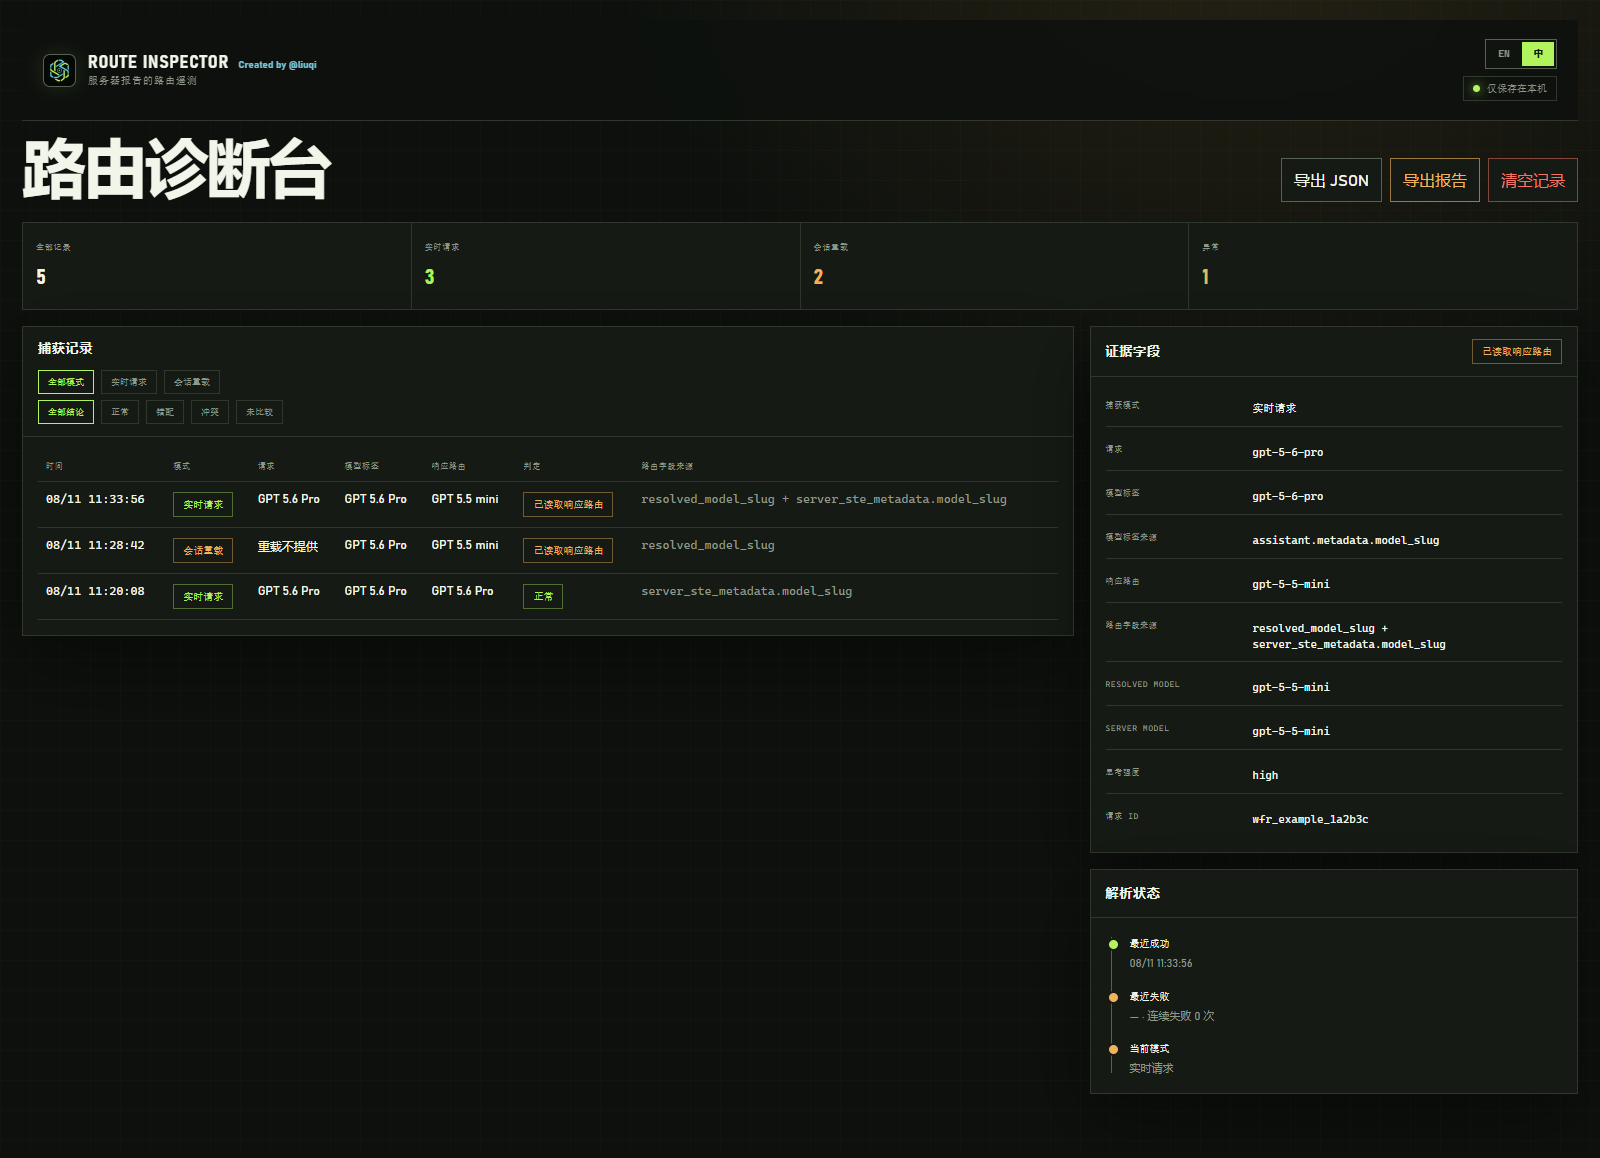The width and height of the screenshot is (1600, 1158).
Task: Click GPT 5.5 mini in the 11:28:42 row
Action: [465, 545]
